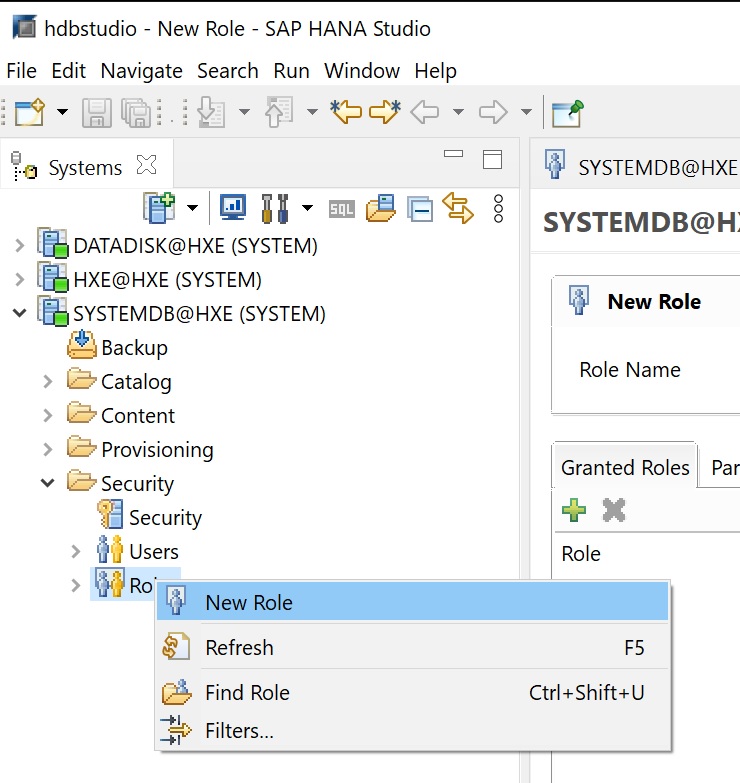Select Find Role in context menu
This screenshot has height=783, width=740.
tap(247, 692)
